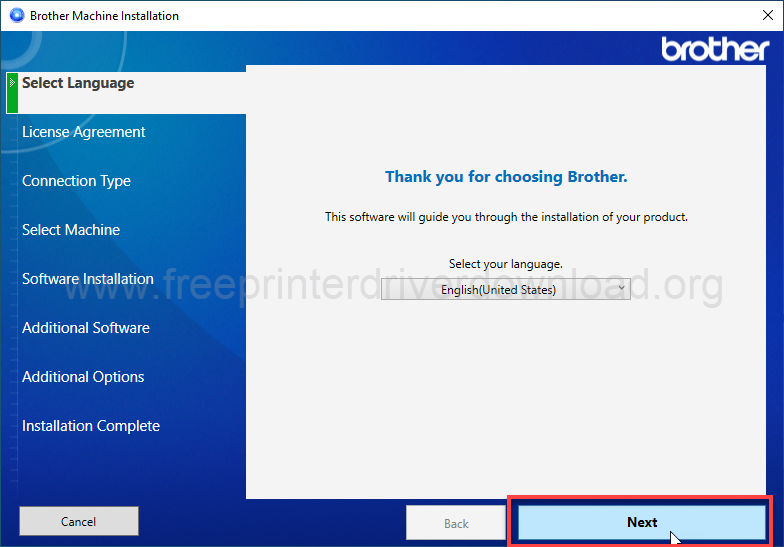Click the green arrow beside Select Language
The height and width of the screenshot is (547, 784).
pos(12,84)
